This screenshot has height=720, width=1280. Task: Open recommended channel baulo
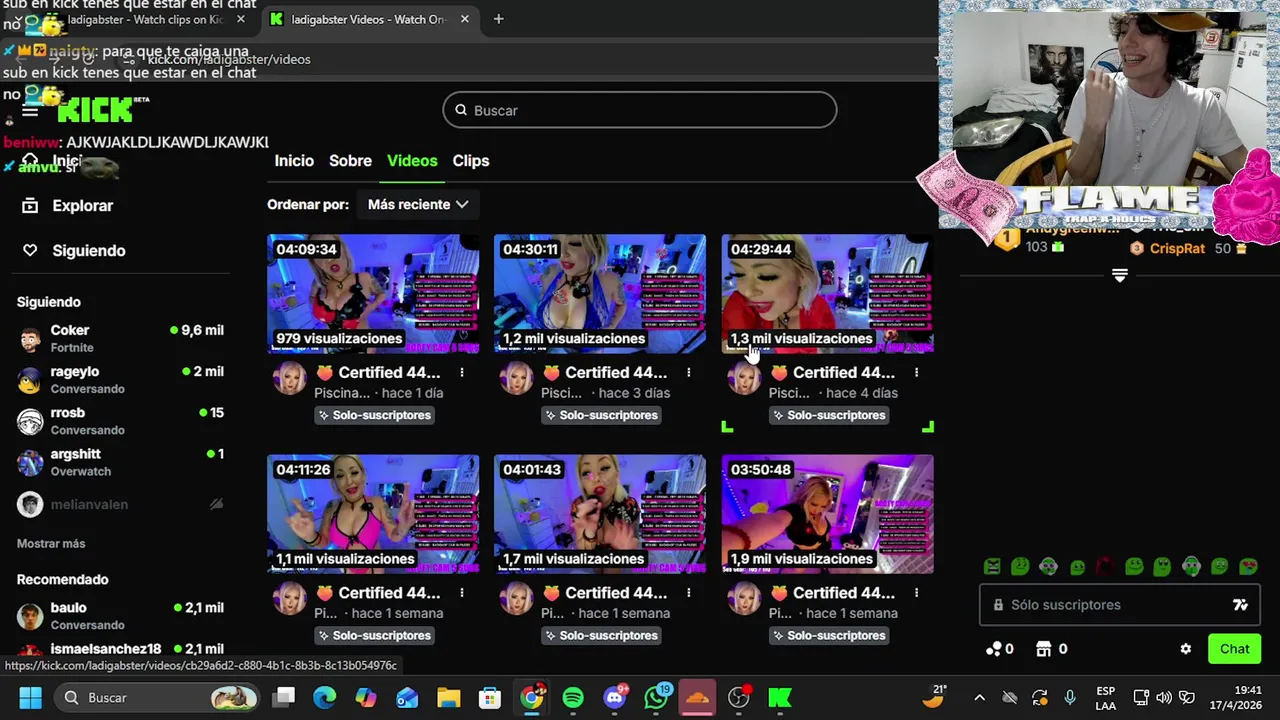pos(120,615)
